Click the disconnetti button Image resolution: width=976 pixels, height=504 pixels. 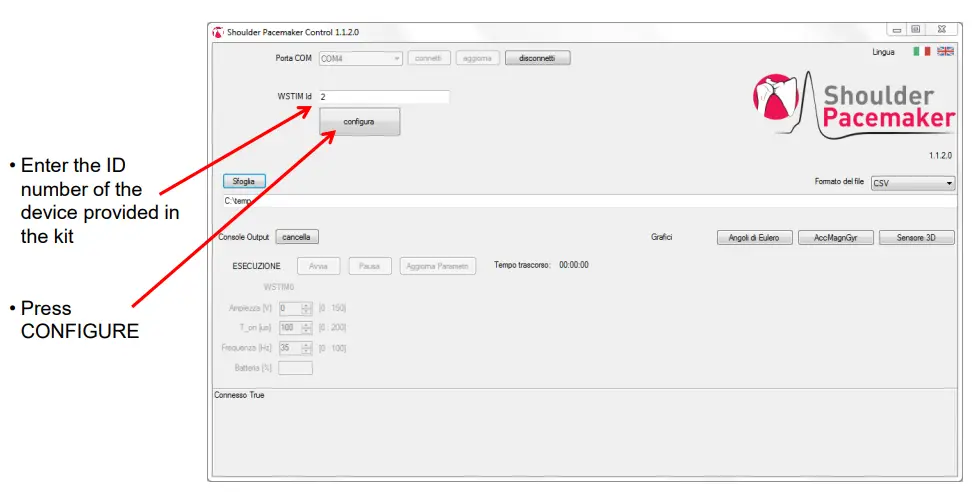point(537,58)
